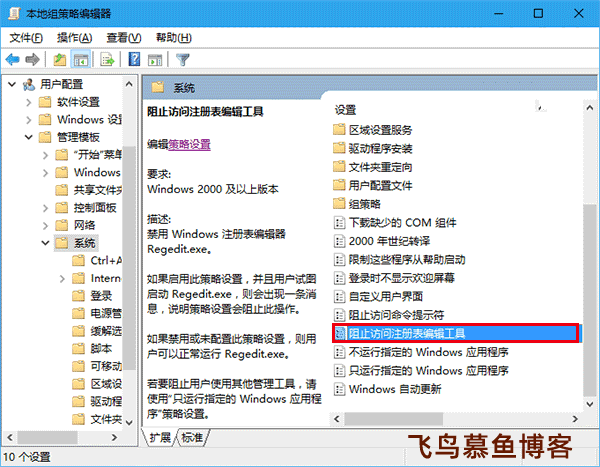Select the Windows 组件 folder in tree
Image resolution: width=600 pixels, height=467 pixels.
click(x=97, y=172)
